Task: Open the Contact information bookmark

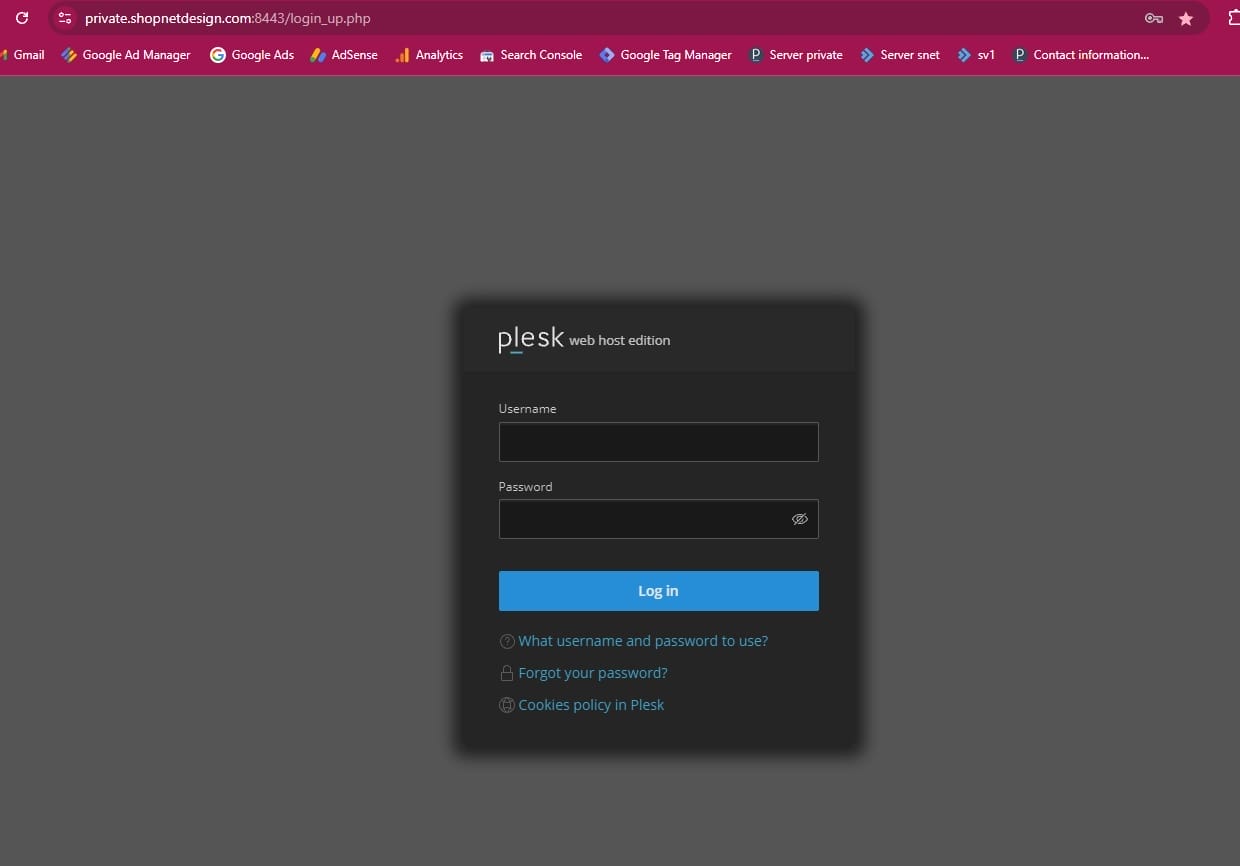Action: [x=1081, y=55]
